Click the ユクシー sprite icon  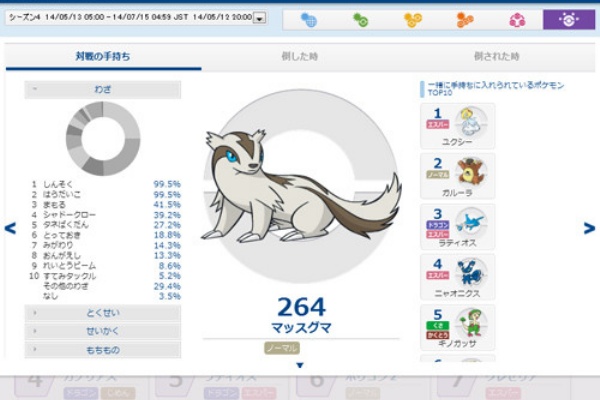471,122
